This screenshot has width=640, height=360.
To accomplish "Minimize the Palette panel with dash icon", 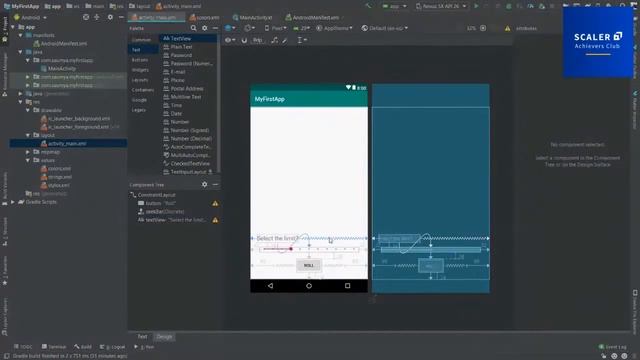I will (215, 28).
